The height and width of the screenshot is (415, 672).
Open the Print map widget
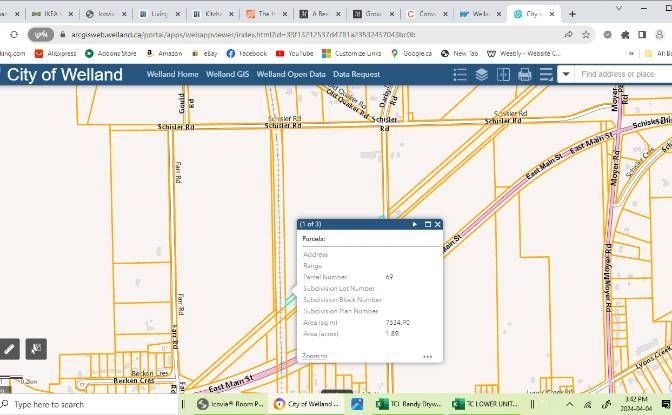click(525, 75)
